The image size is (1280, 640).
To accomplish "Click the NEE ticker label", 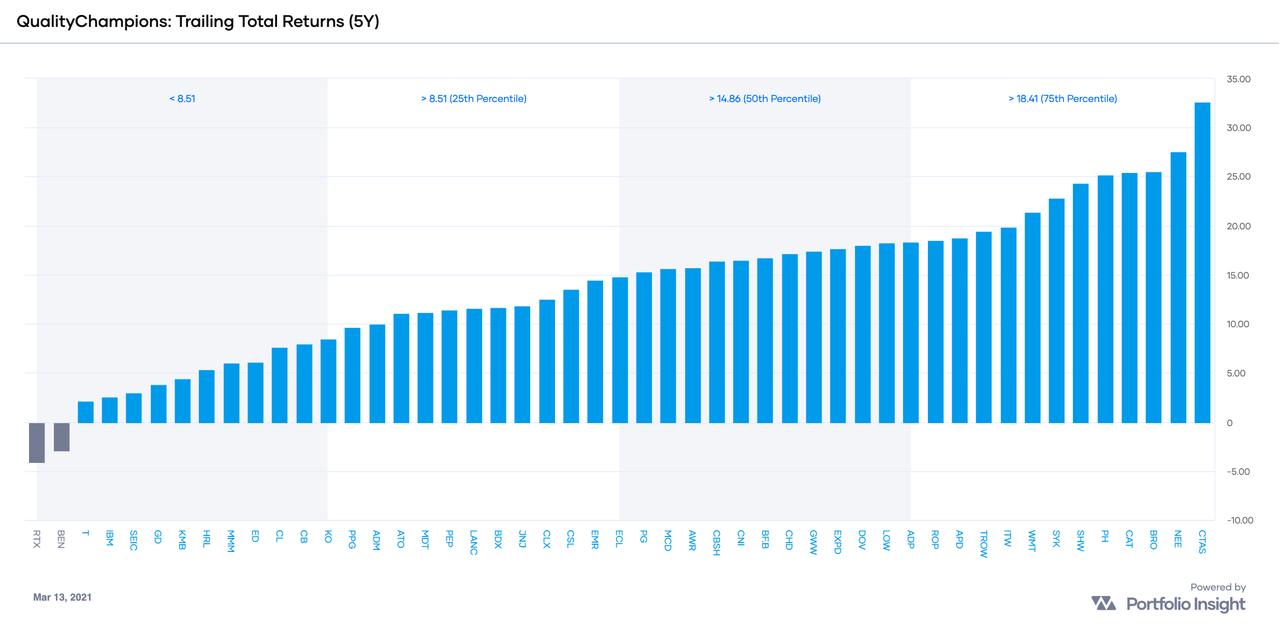I will point(1178,539).
